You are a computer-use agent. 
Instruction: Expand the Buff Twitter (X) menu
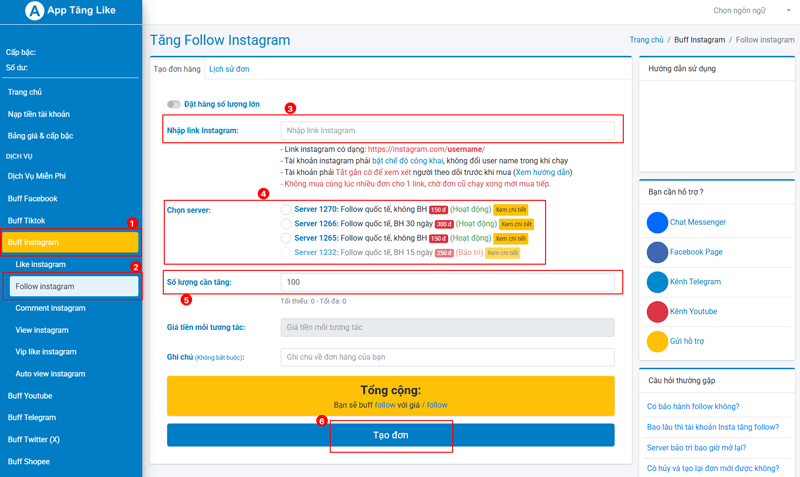tap(34, 439)
